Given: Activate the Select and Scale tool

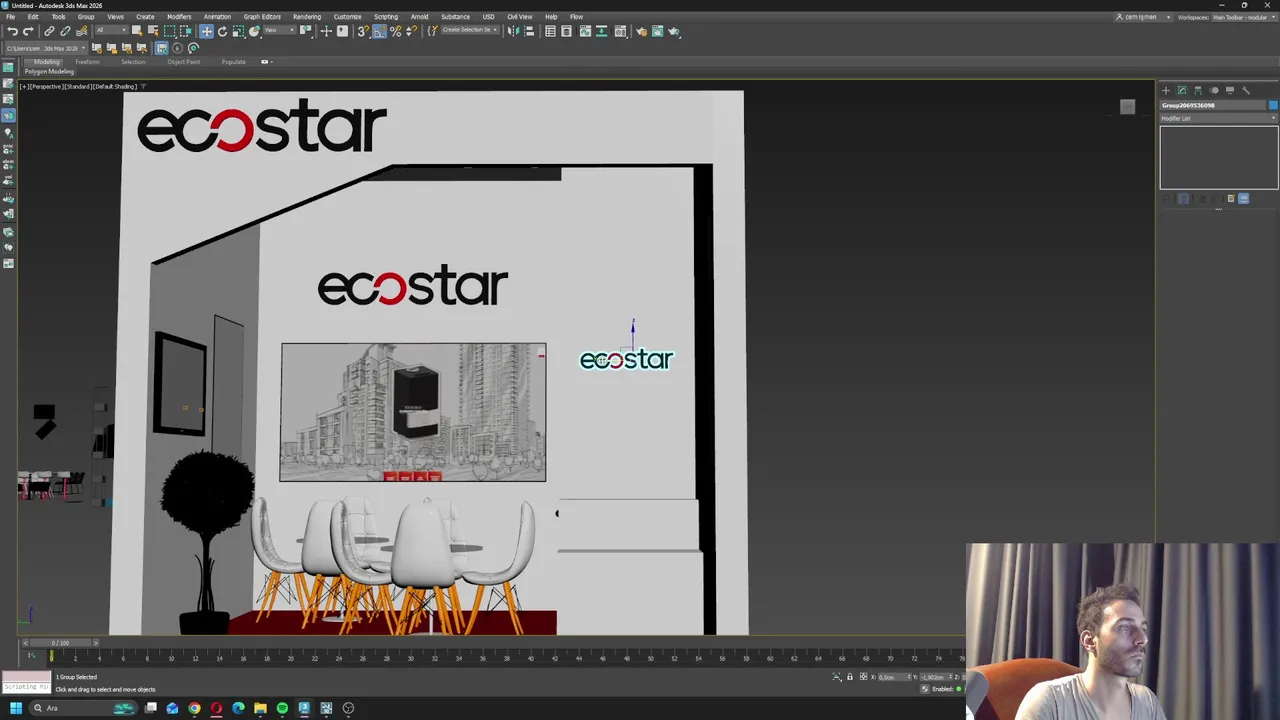Looking at the screenshot, I should [238, 31].
